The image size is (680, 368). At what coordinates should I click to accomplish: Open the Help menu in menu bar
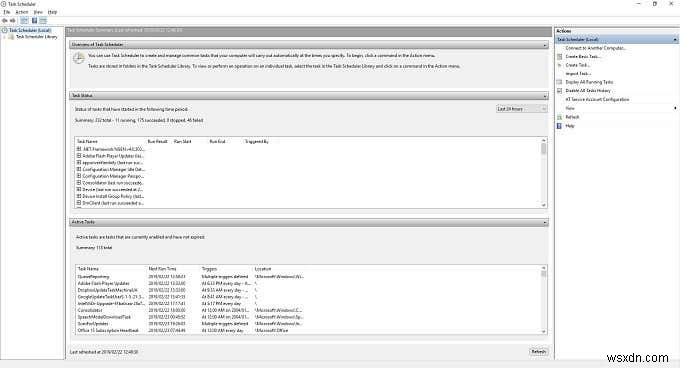pyautogui.click(x=52, y=12)
